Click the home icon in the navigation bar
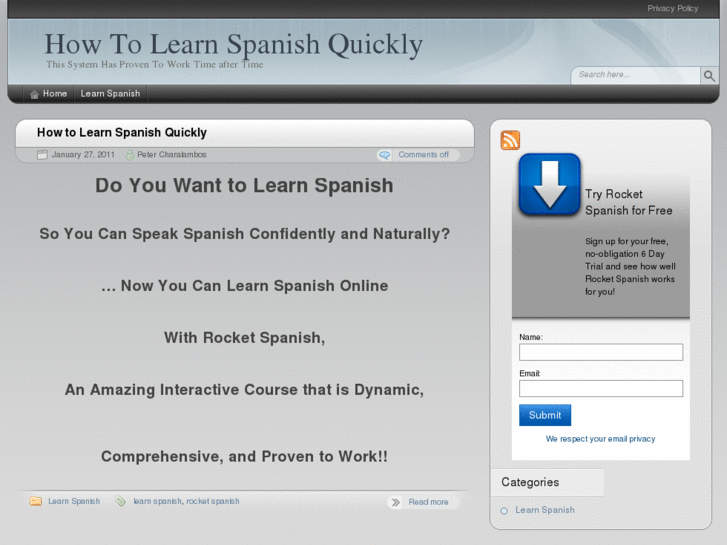Viewport: 727px width, 545px height. click(34, 94)
